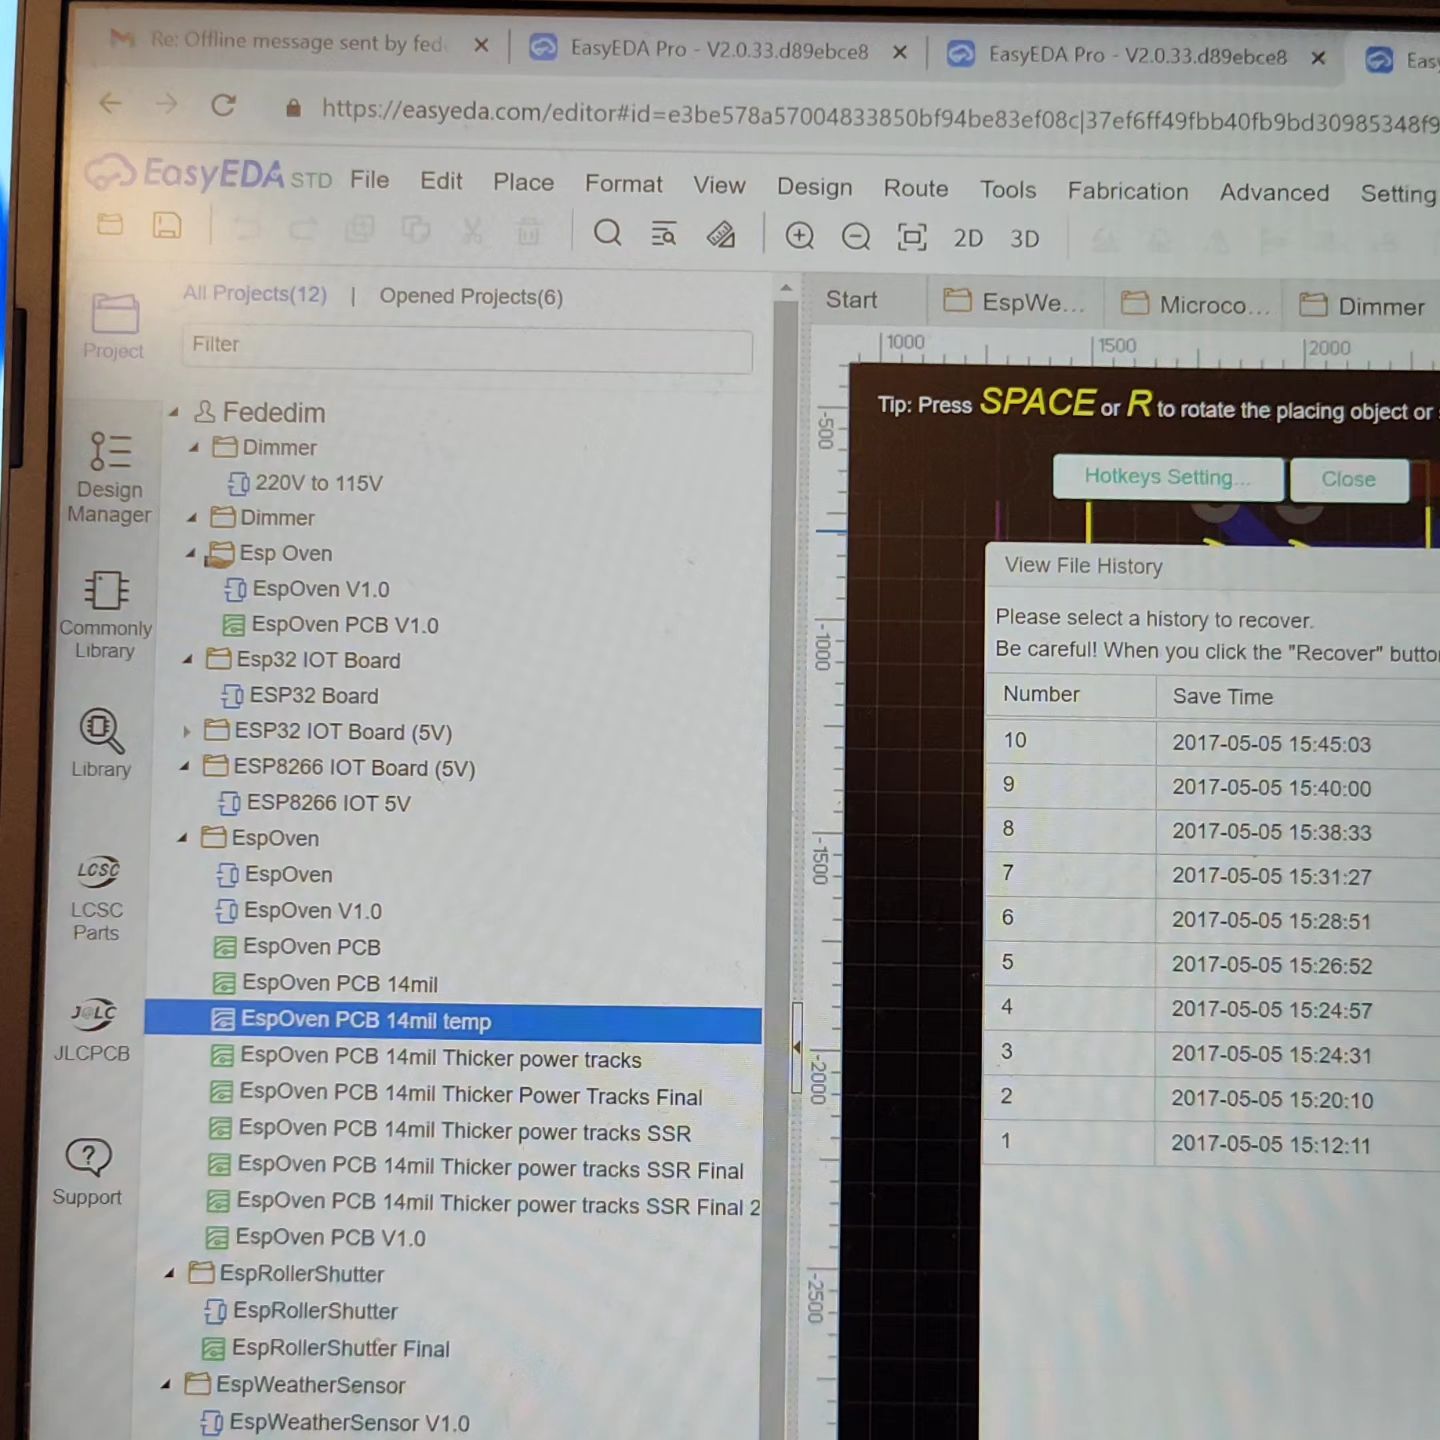The height and width of the screenshot is (1440, 1440).
Task: Click the project panel scroll up arrow
Action: (786, 288)
